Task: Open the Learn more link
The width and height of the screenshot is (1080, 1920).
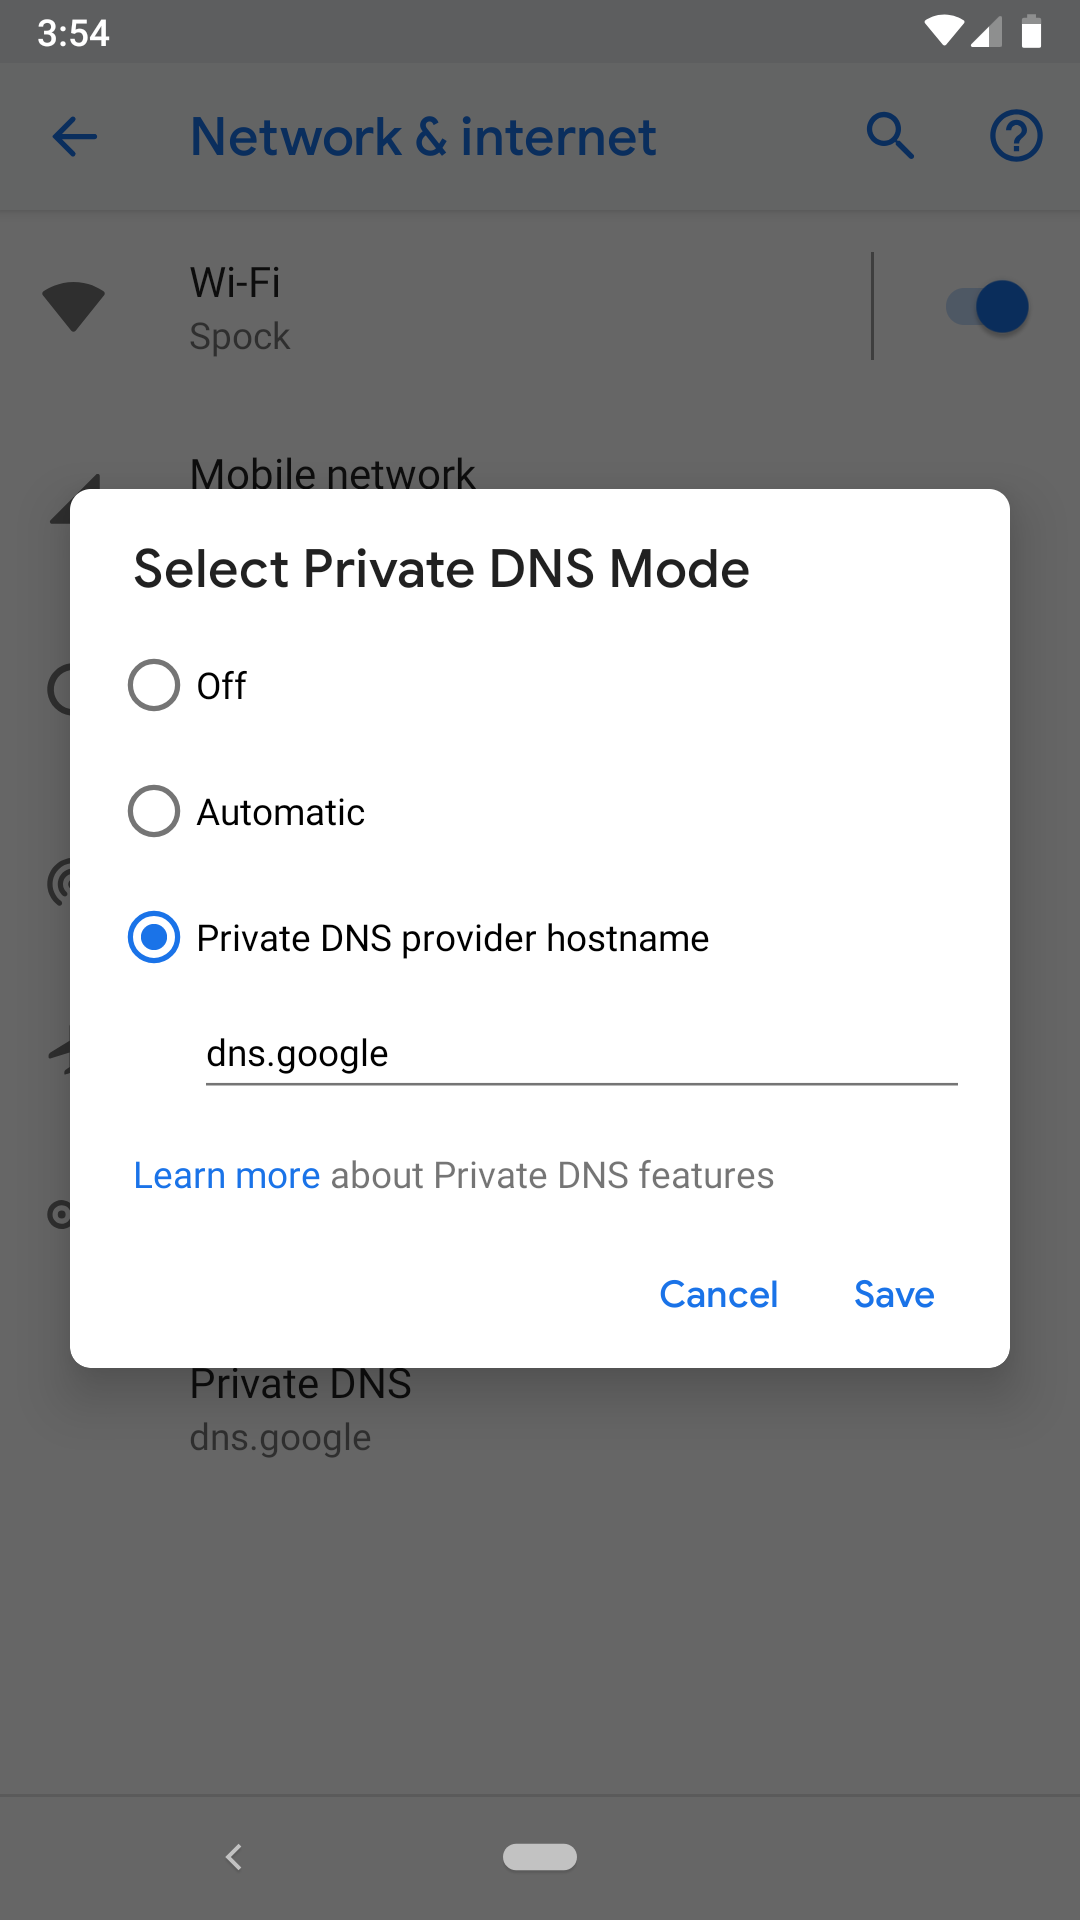Action: [227, 1176]
